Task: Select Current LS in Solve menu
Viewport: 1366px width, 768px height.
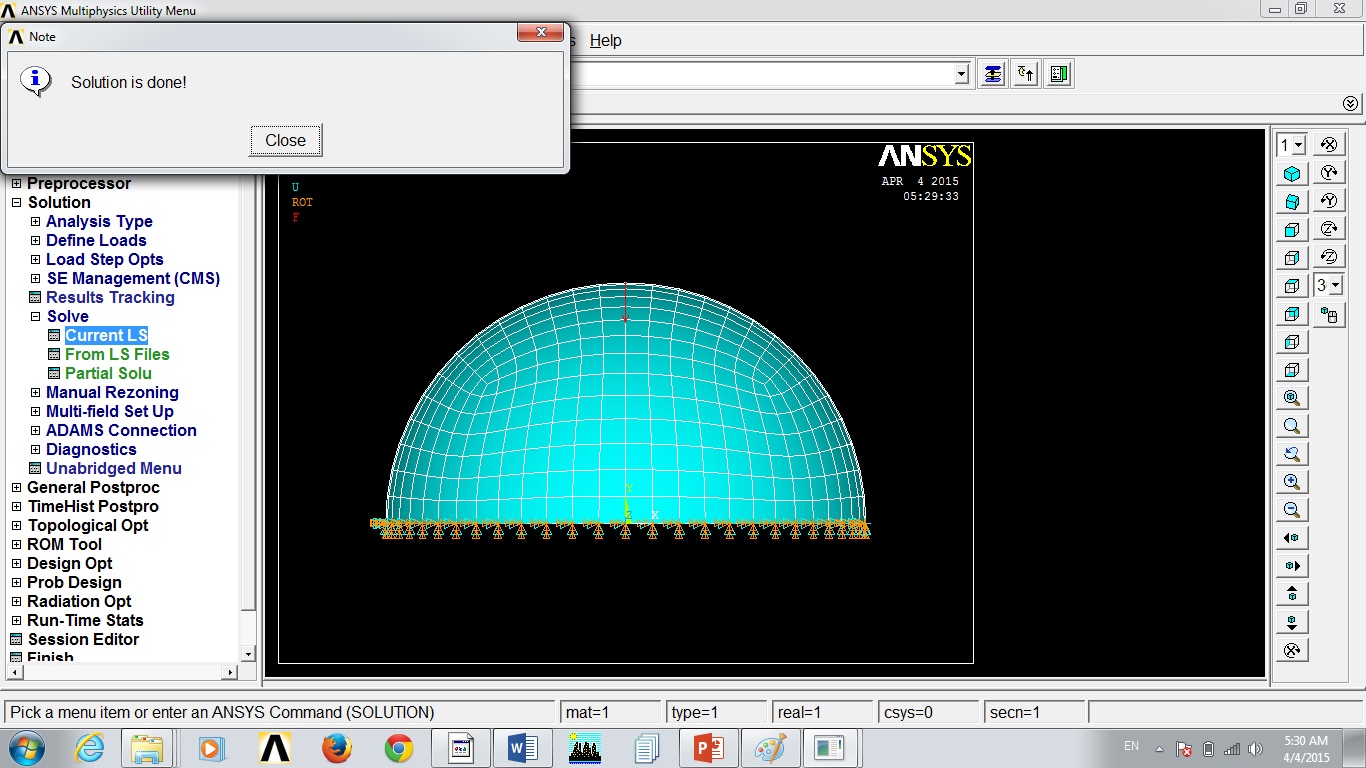Action: coord(106,335)
